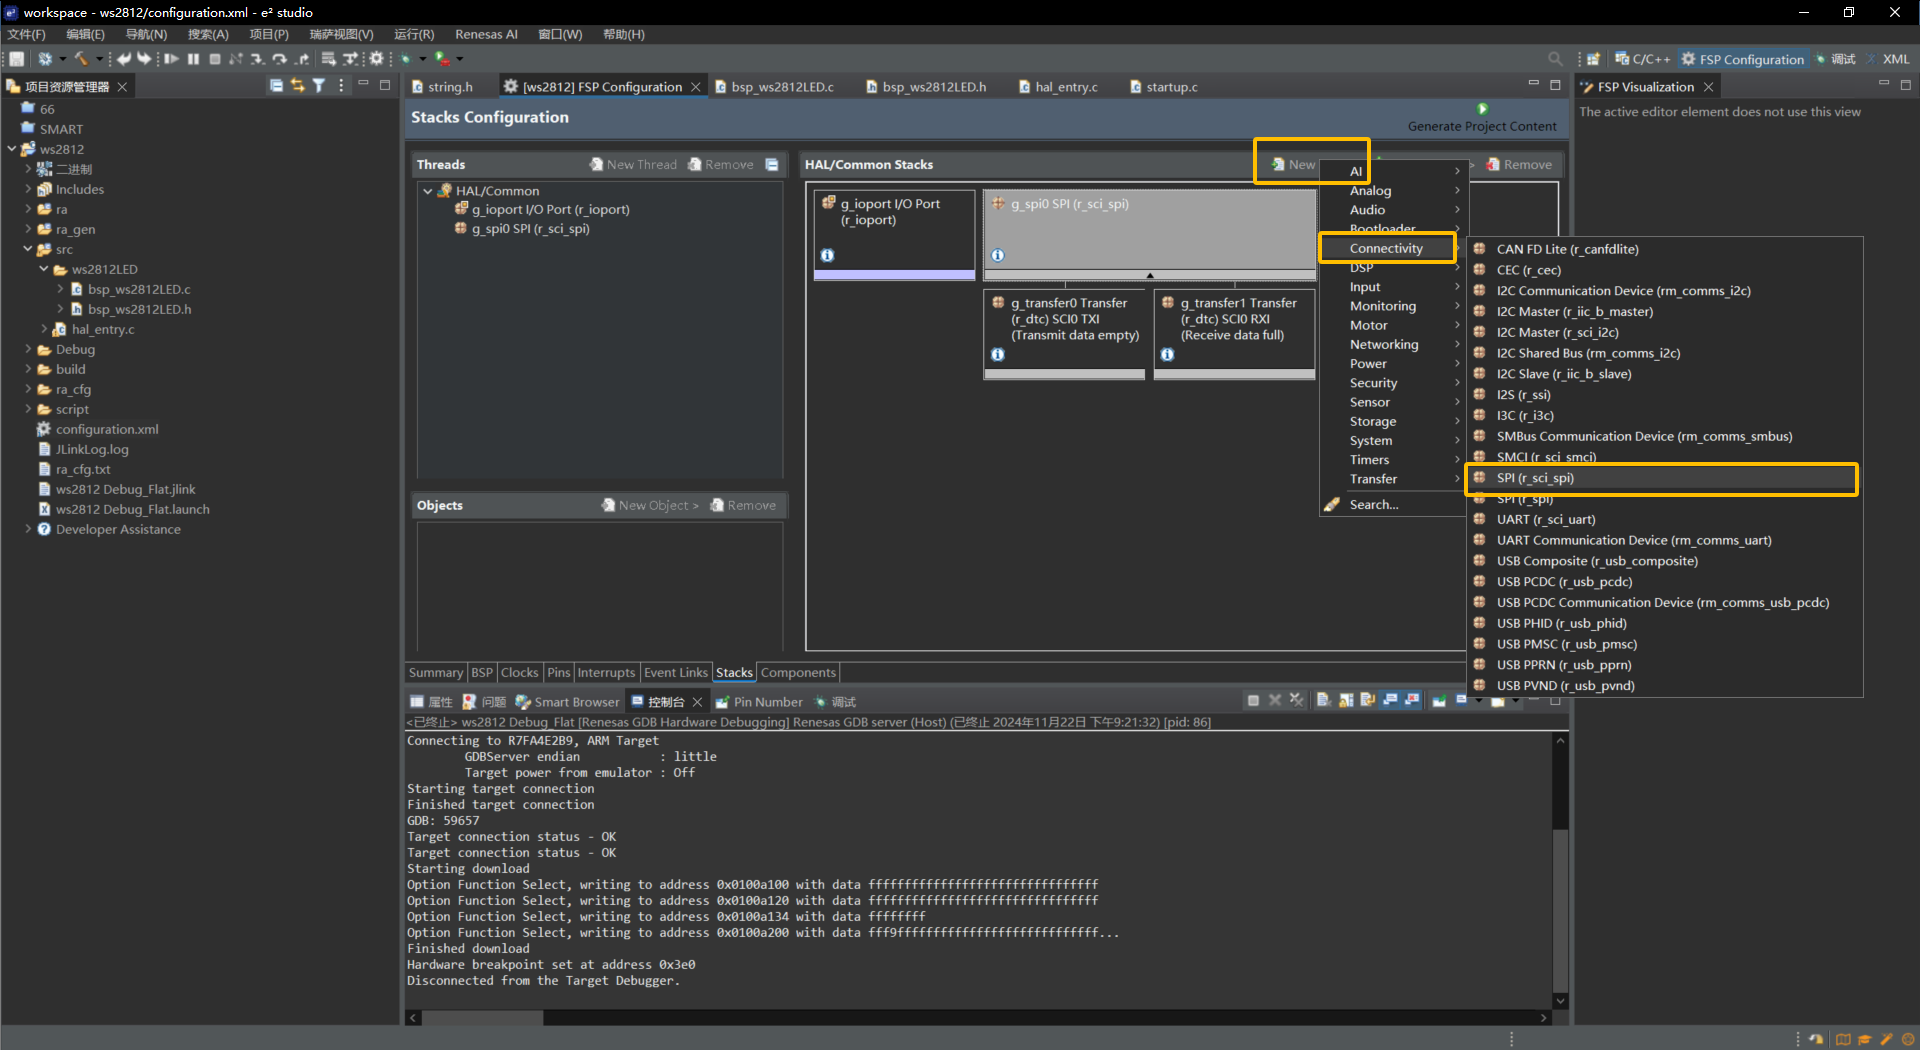Collapse the ws2812 project tree node
This screenshot has height=1050, width=1920.
click(x=12, y=149)
